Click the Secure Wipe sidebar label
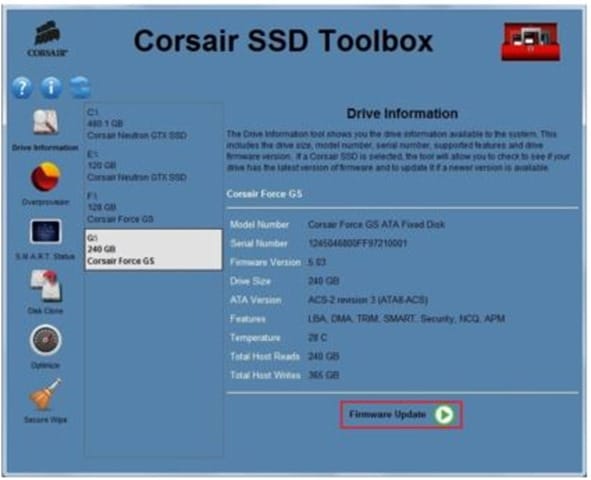 coord(45,420)
